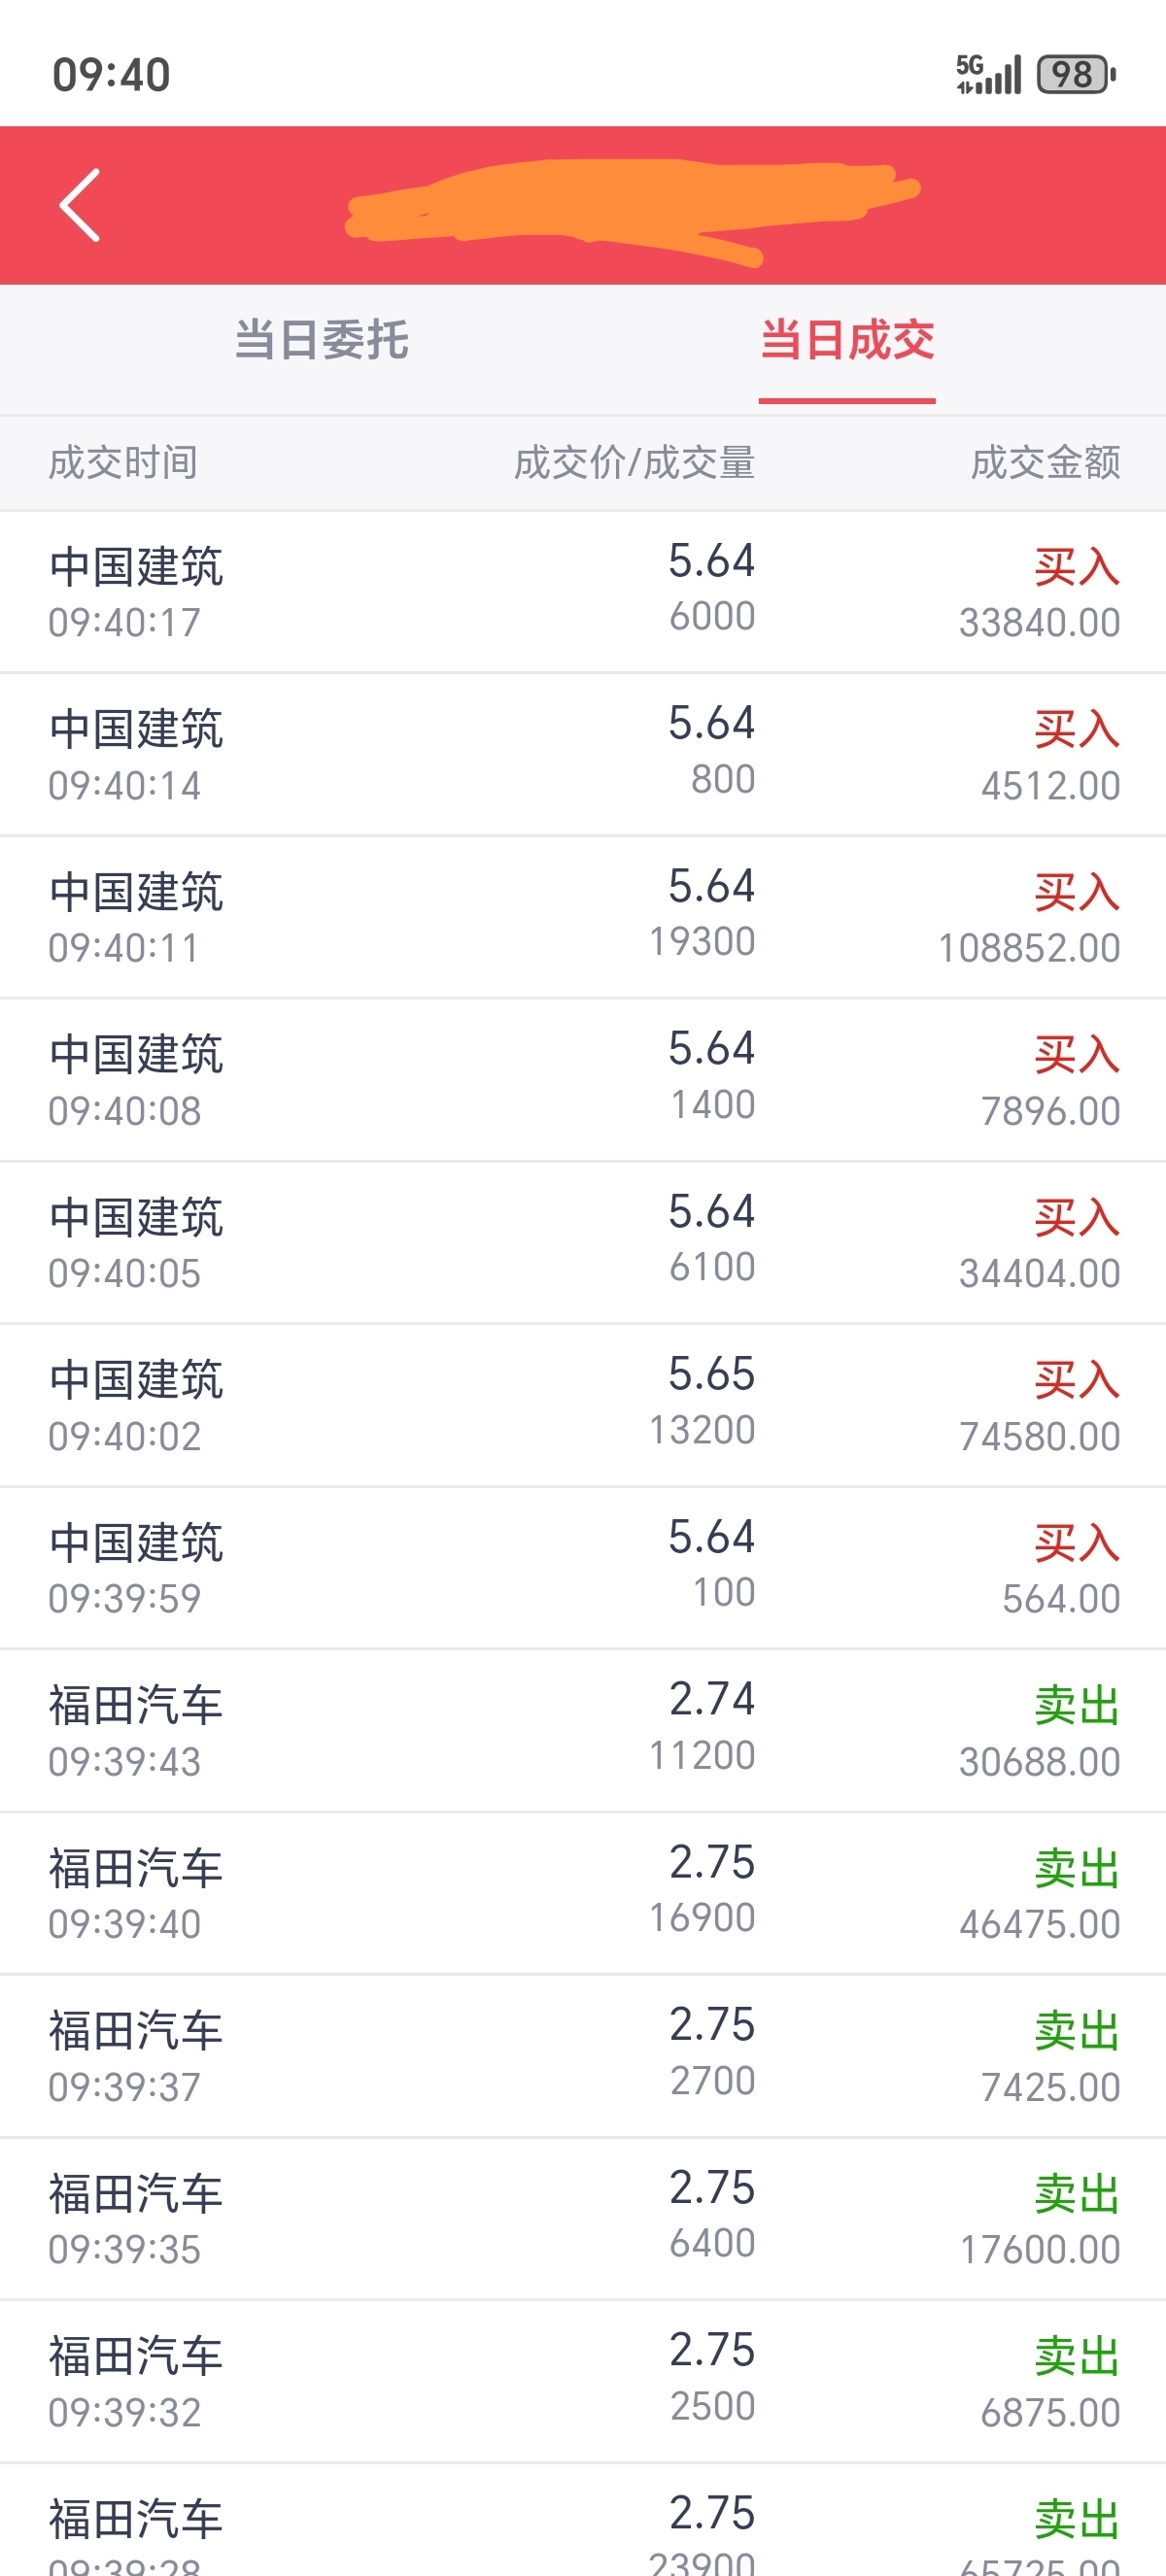The width and height of the screenshot is (1166, 2576).
Task: Open 中国建筑 trade at 09:40:17
Action: coord(583,592)
